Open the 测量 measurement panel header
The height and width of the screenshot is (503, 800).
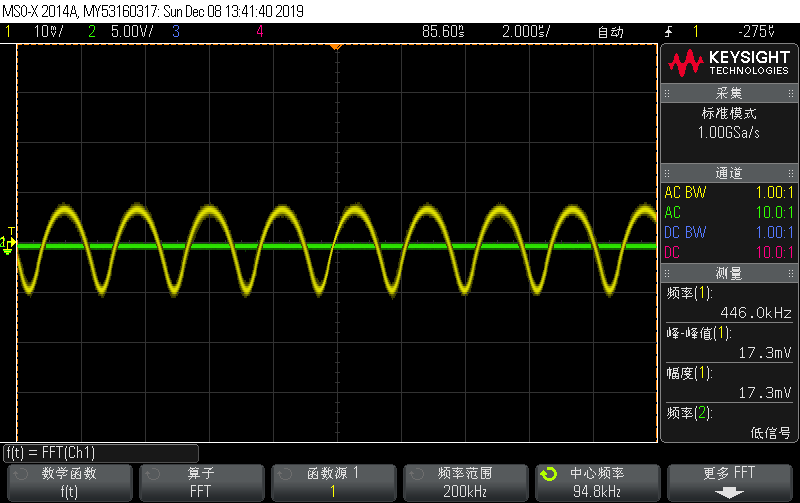[x=729, y=273]
